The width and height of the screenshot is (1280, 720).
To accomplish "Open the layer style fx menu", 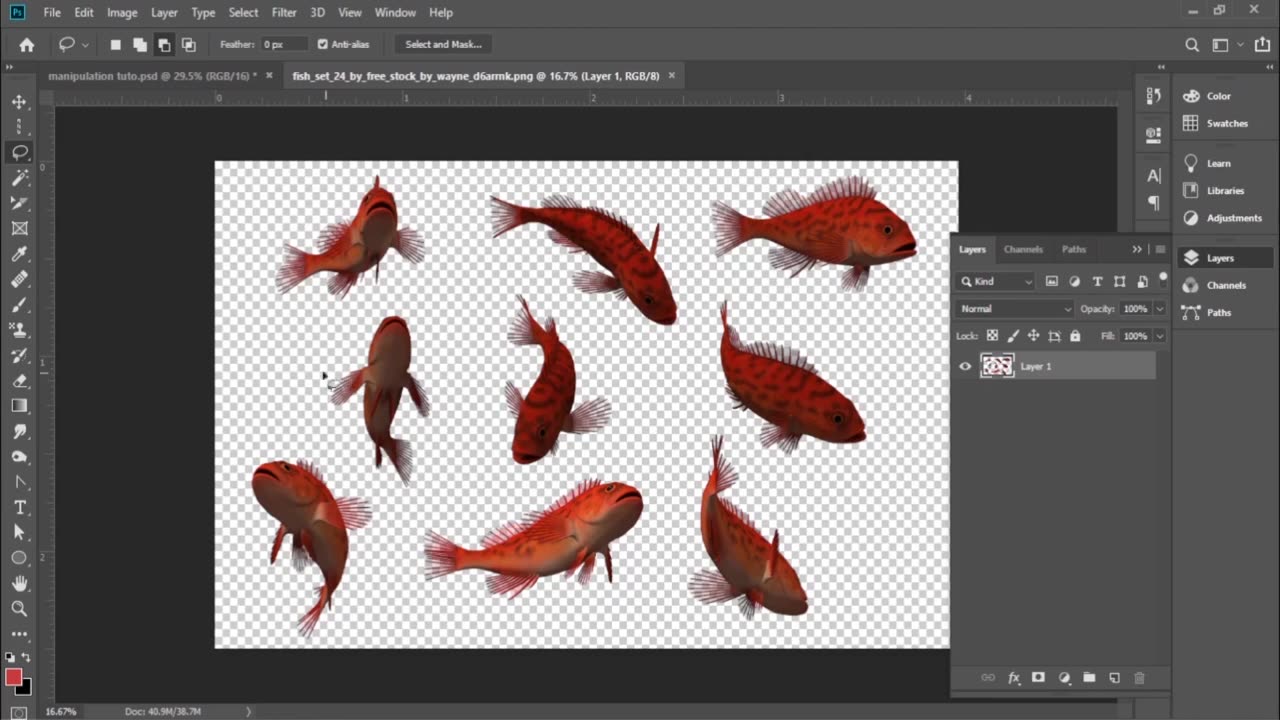I will [x=1013, y=678].
